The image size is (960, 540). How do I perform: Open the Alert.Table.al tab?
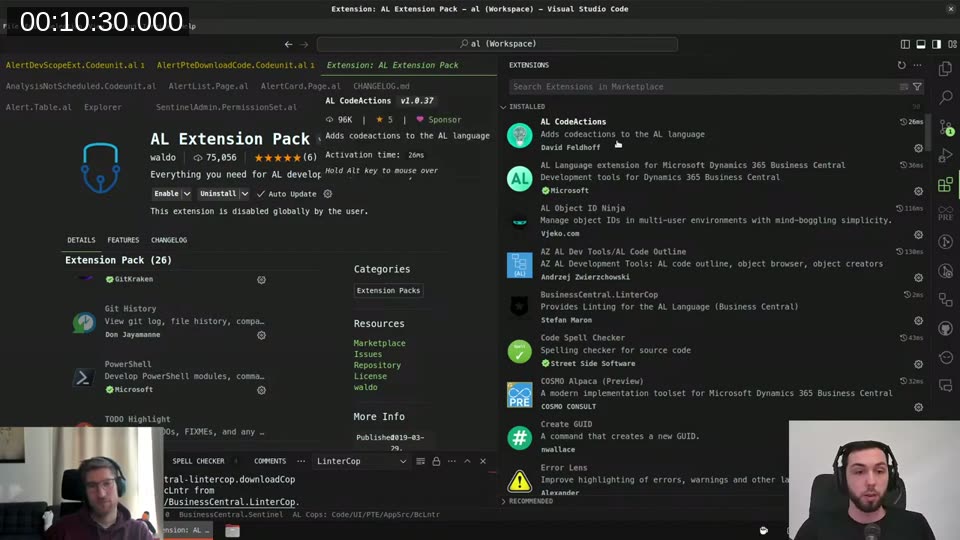39,107
